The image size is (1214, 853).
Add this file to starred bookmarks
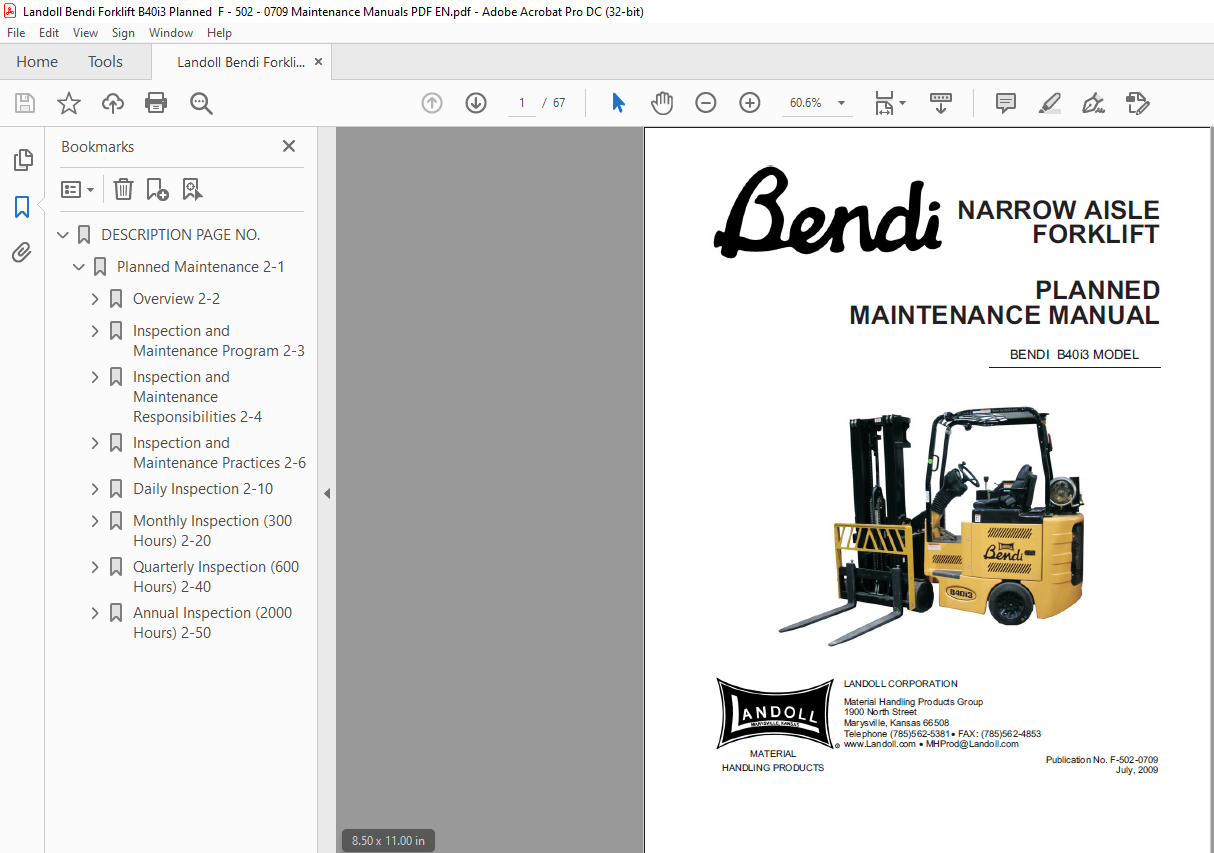[69, 103]
